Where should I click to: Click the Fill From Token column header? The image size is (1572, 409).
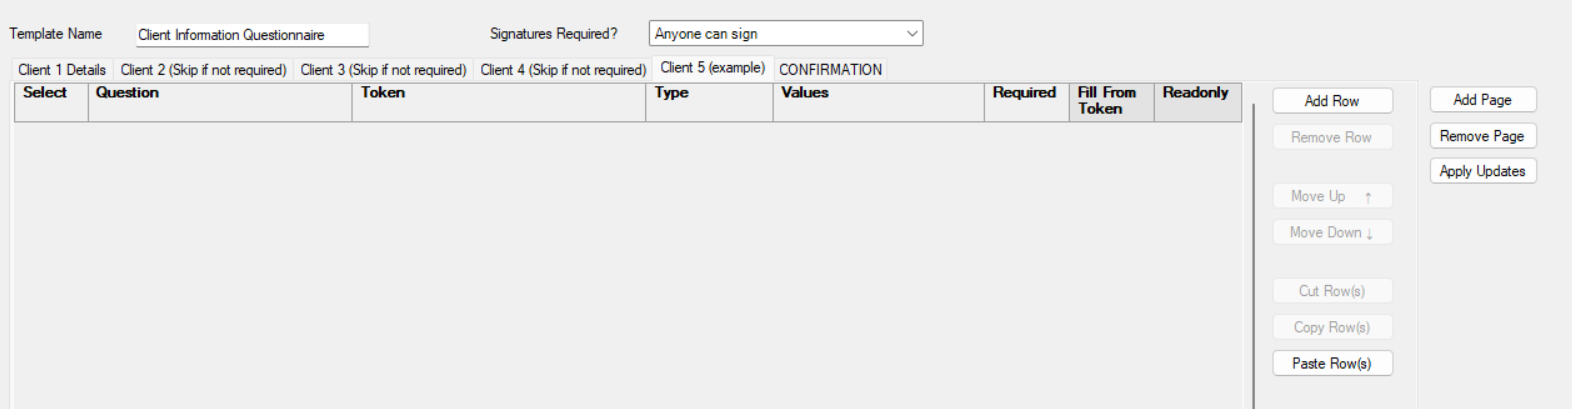click(x=1110, y=102)
